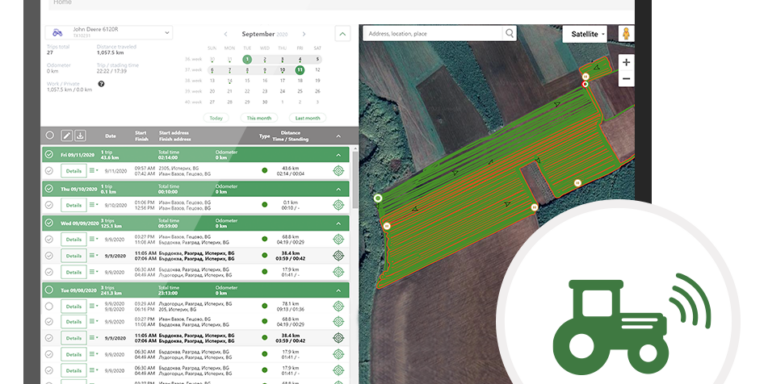Toggle the check circle for Tue 09/08/2020 group
Viewport: 768px width, 384px height.
tap(49, 290)
